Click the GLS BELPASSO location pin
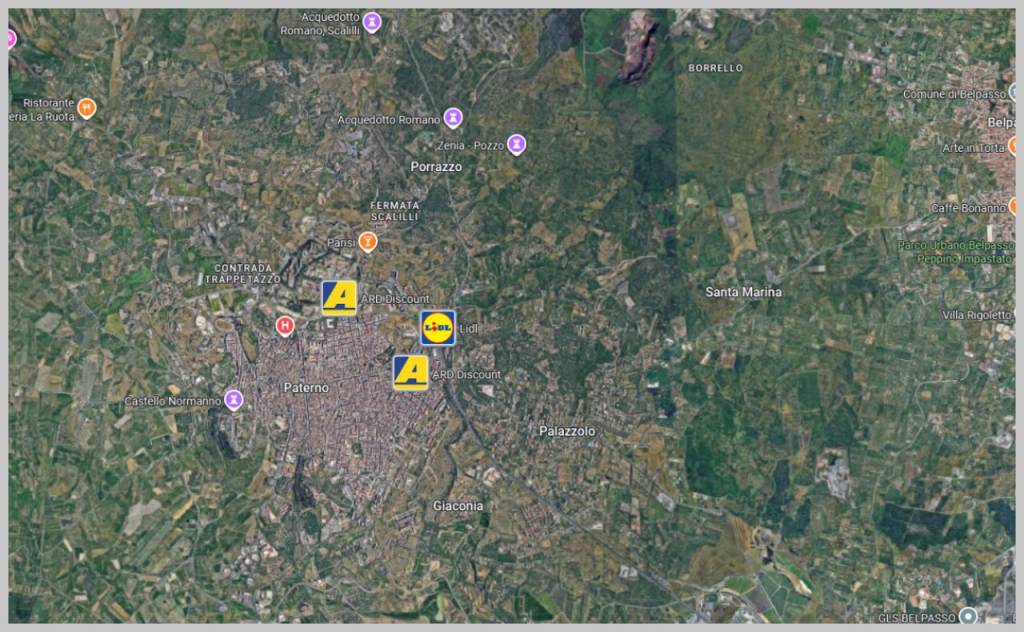The image size is (1024, 632). (x=967, y=616)
